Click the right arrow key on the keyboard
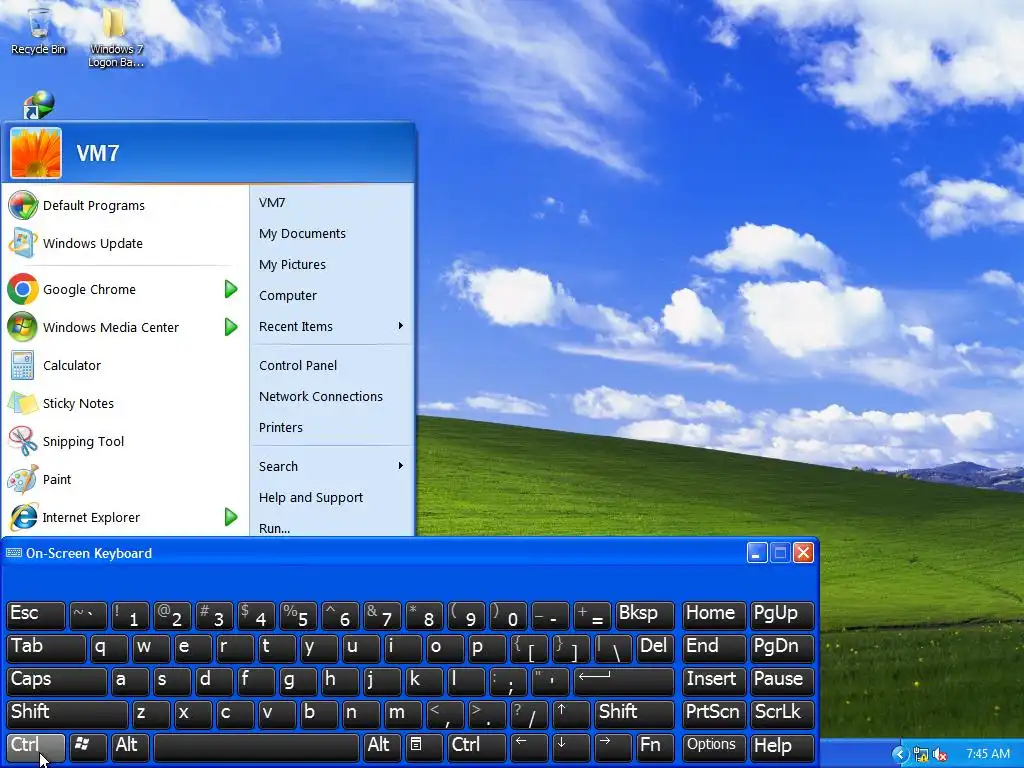The width and height of the screenshot is (1024, 768). tap(613, 746)
